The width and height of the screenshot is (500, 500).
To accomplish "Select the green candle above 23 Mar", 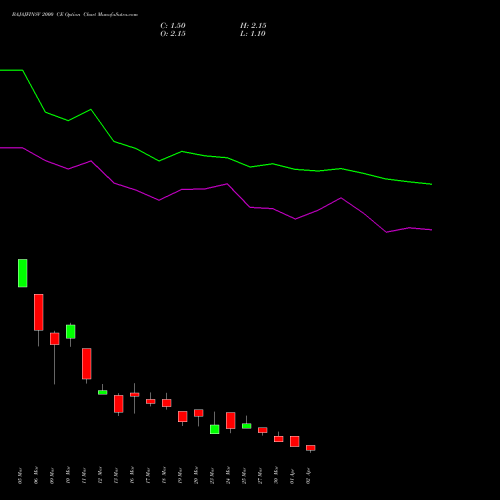I will tap(215, 429).
